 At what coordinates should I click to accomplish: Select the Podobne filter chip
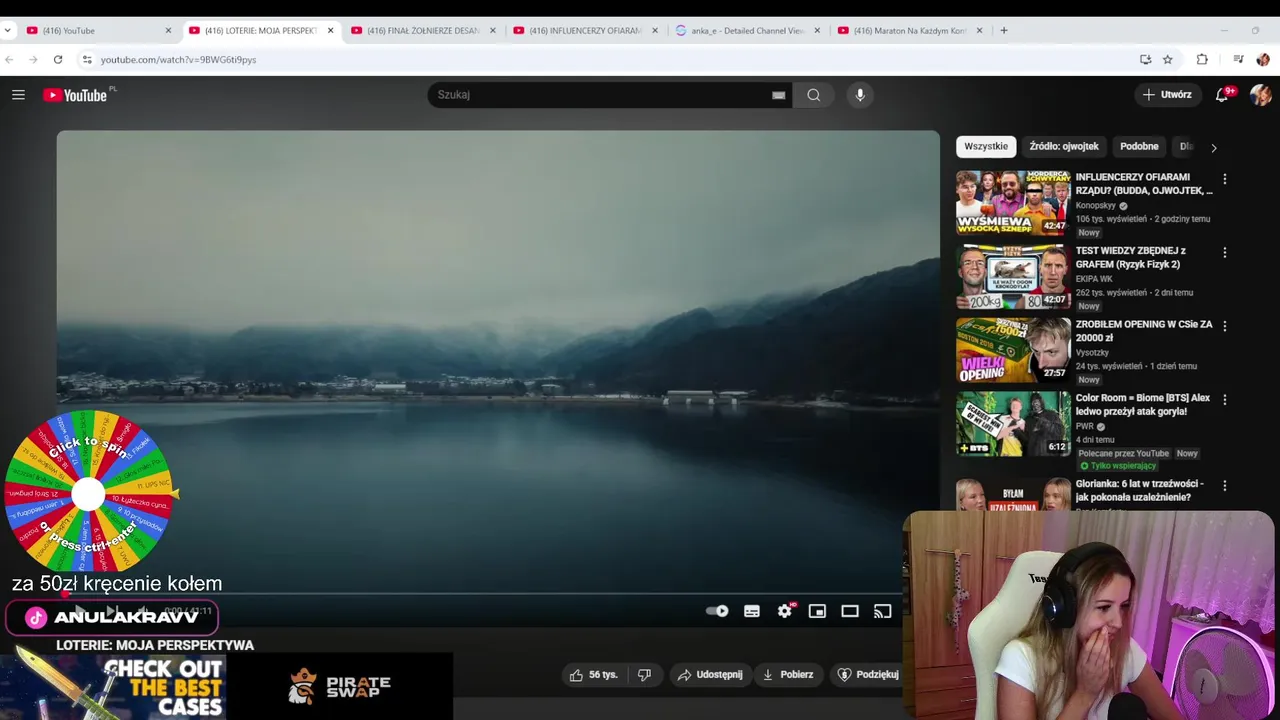[1139, 147]
